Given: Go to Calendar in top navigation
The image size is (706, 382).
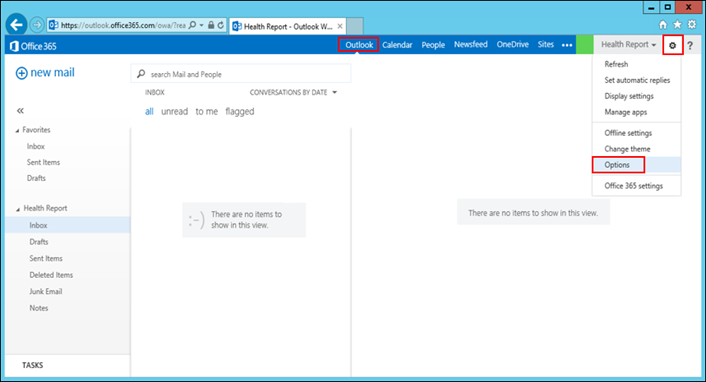Looking at the screenshot, I should click(397, 45).
